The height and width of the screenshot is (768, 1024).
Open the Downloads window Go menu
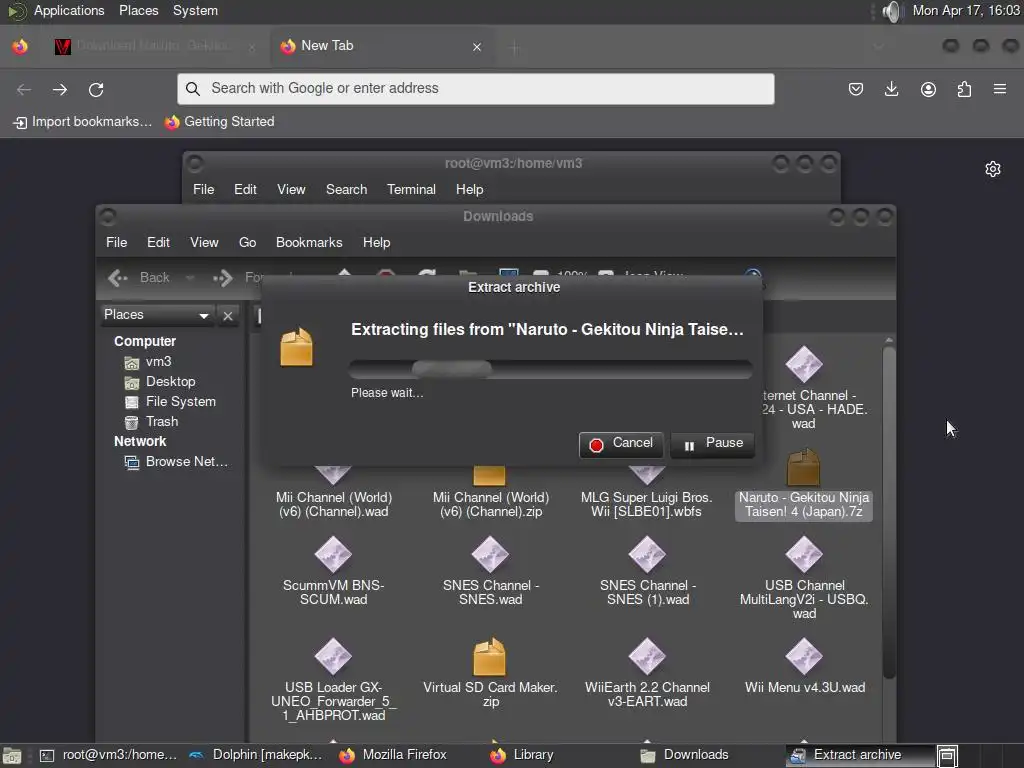pos(247,242)
